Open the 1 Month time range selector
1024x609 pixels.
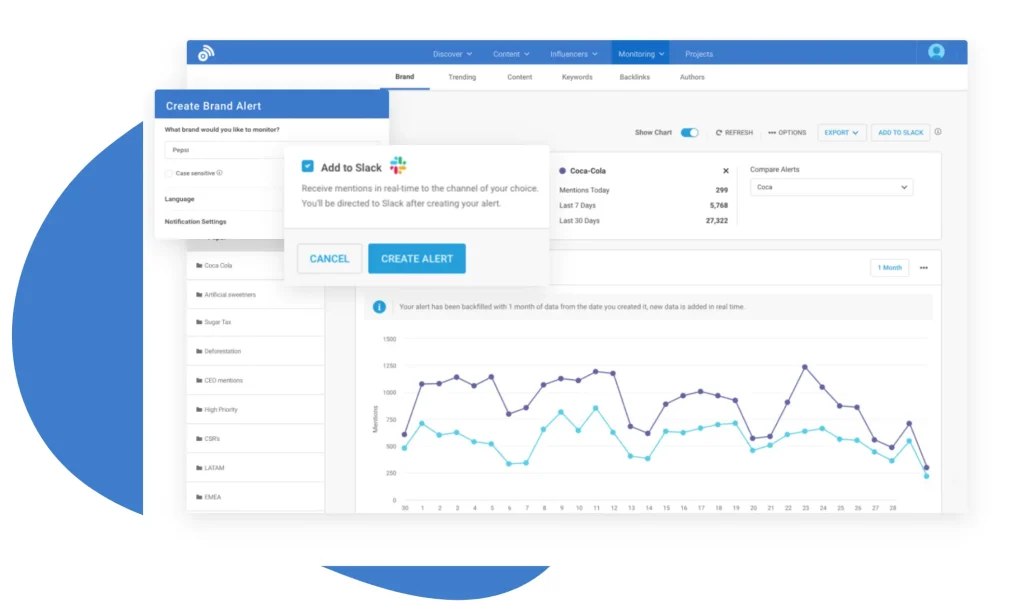coord(889,268)
